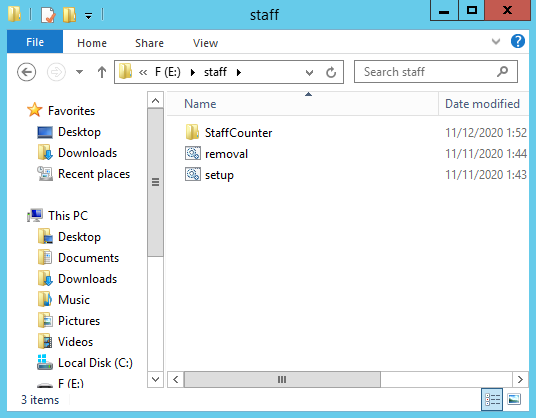The height and width of the screenshot is (418, 536).
Task: Go up one folder level
Action: tap(102, 72)
